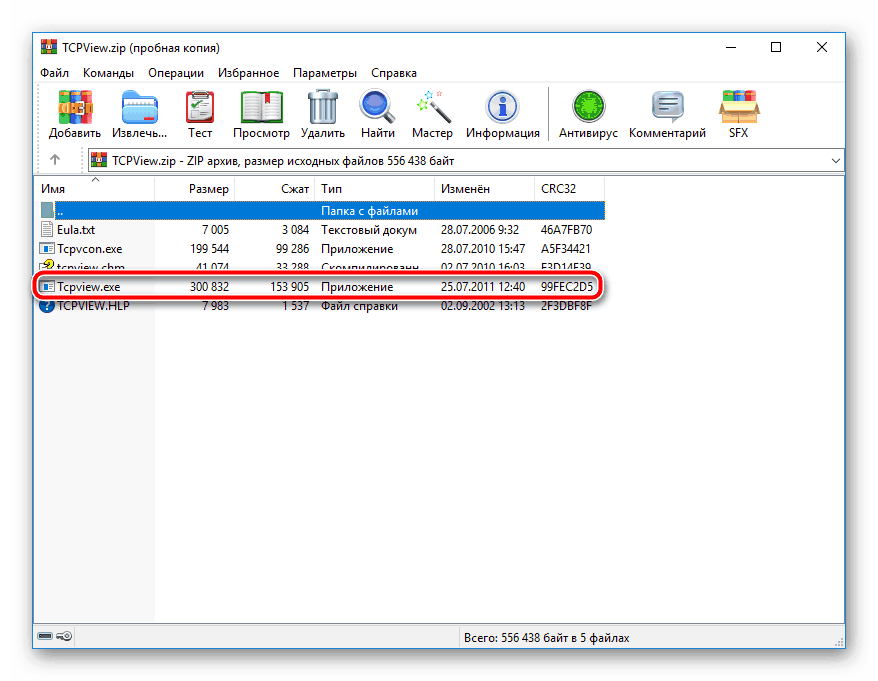
Task: Click the Комментарий toolbar icon
Action: coord(666,106)
